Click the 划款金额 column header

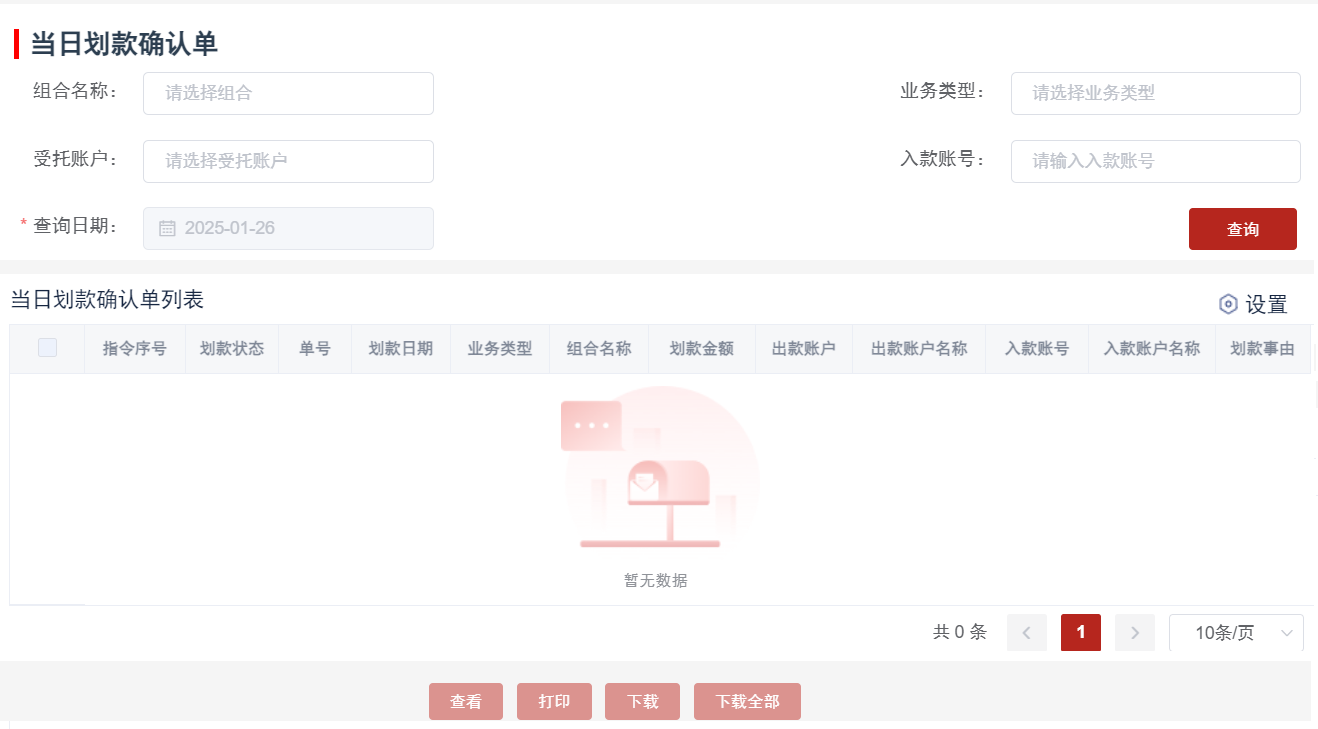(701, 349)
